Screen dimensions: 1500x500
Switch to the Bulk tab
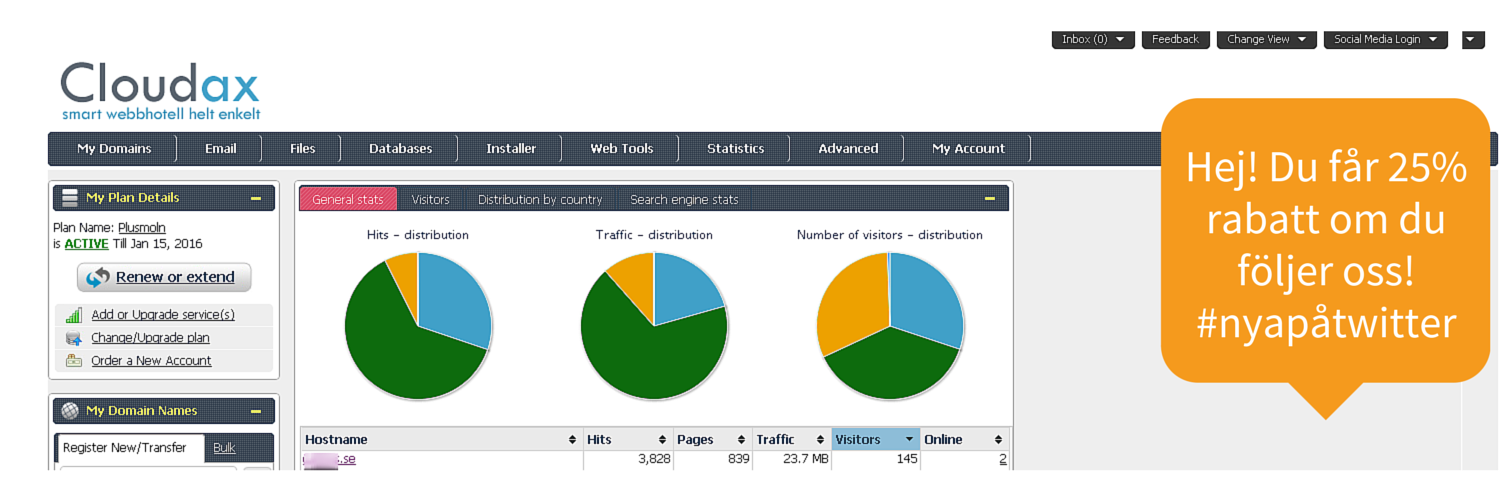224,448
